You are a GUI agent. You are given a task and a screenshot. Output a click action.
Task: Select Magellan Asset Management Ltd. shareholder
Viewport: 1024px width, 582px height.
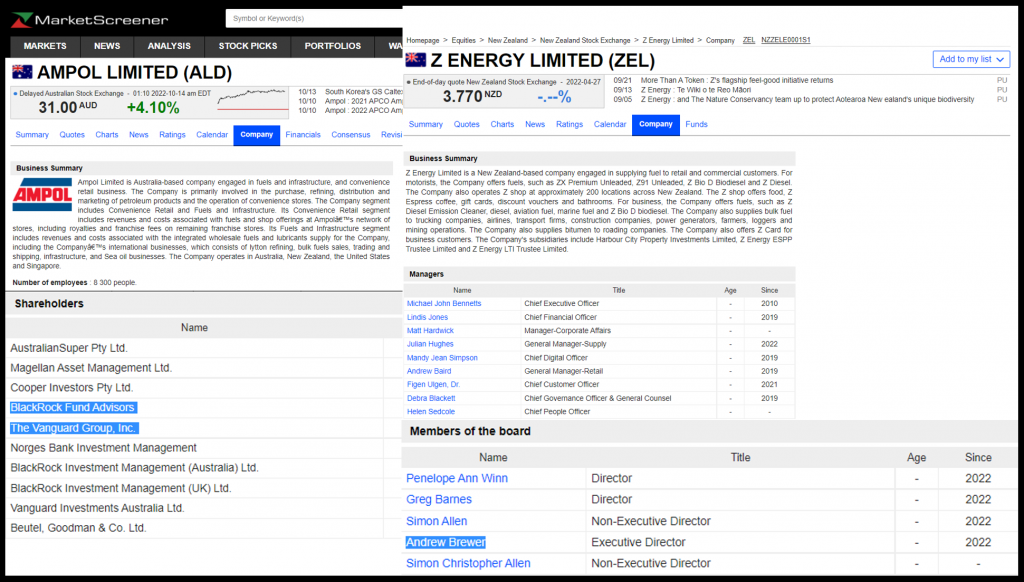click(x=91, y=368)
